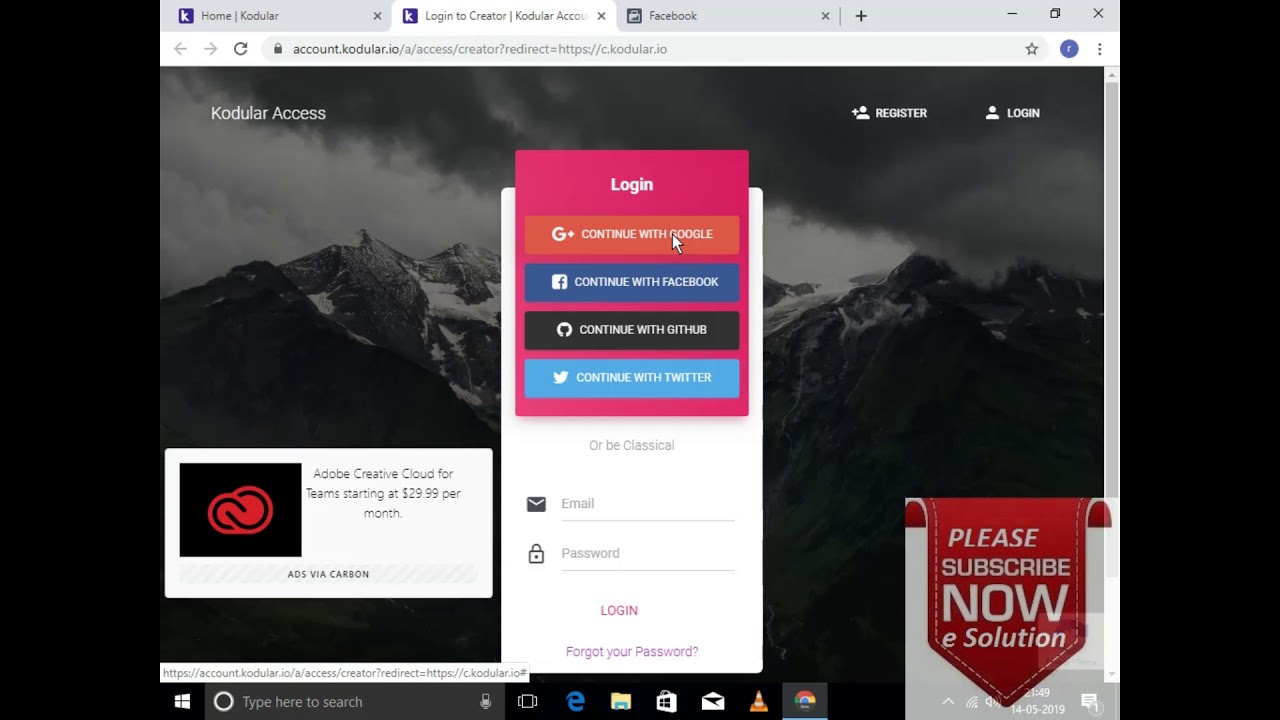Switch to the Facebook tab
Image resolution: width=1280 pixels, height=720 pixels.
pyautogui.click(x=728, y=16)
